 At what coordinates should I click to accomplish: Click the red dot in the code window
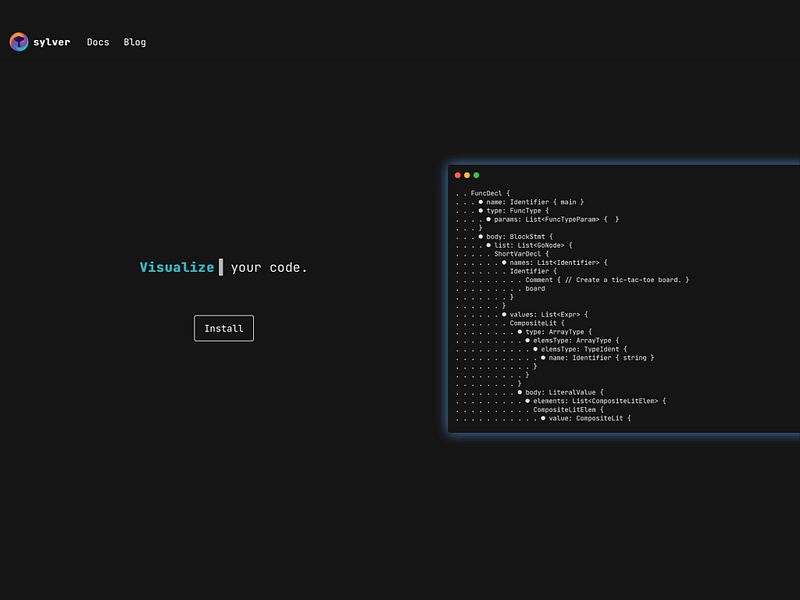[x=458, y=175]
